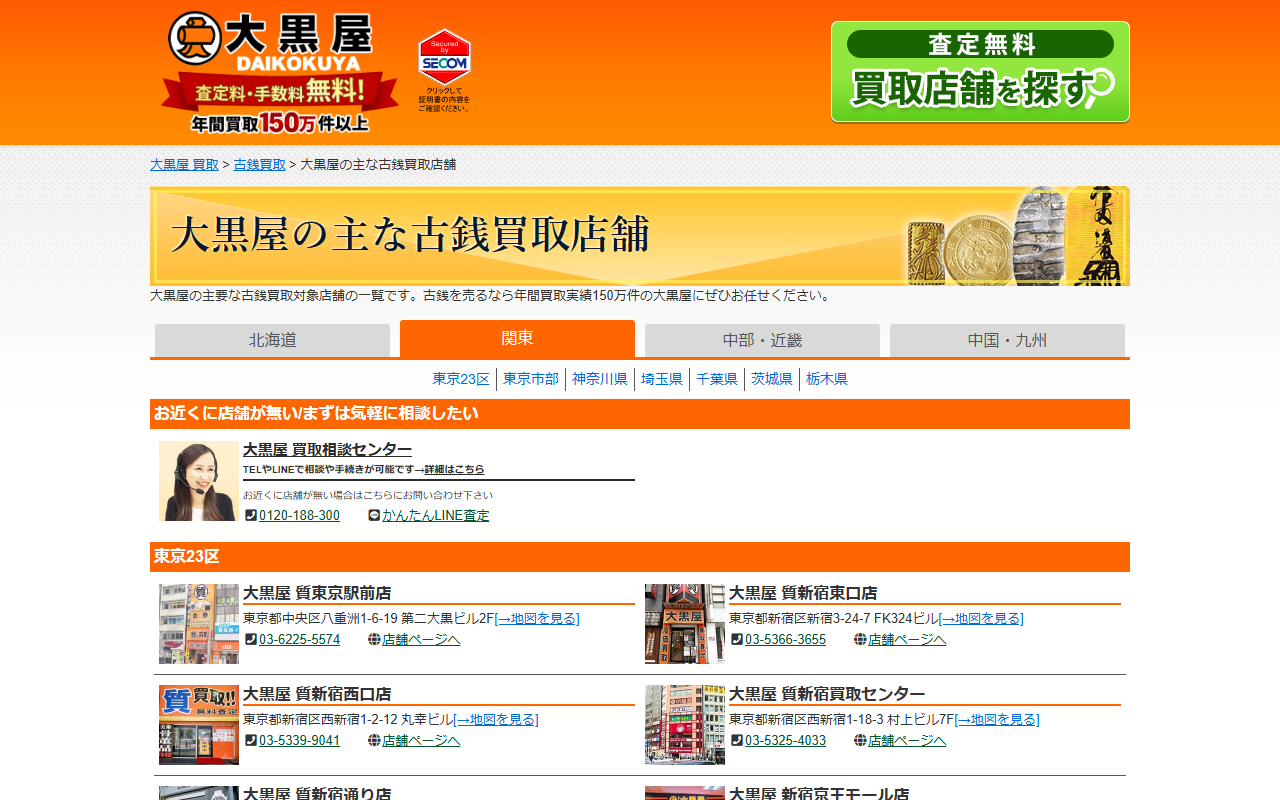The height and width of the screenshot is (800, 1280).
Task: Click the 大黒屋 質新宿買取センター store name
Action: (x=827, y=694)
